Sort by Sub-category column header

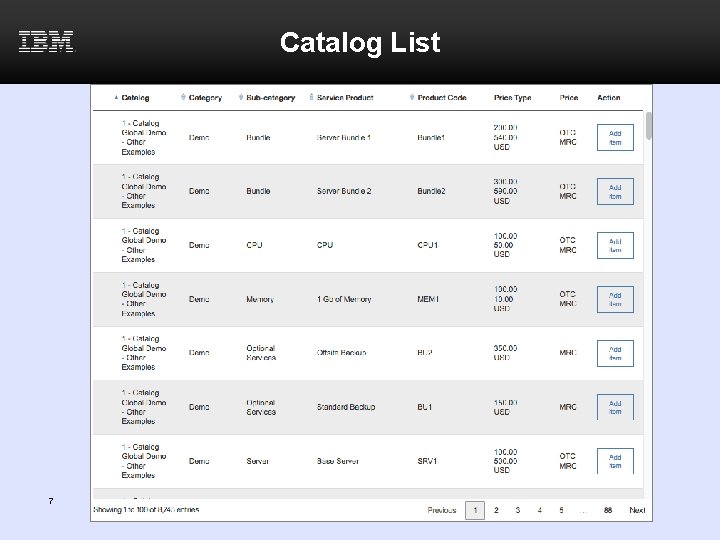coord(270,98)
